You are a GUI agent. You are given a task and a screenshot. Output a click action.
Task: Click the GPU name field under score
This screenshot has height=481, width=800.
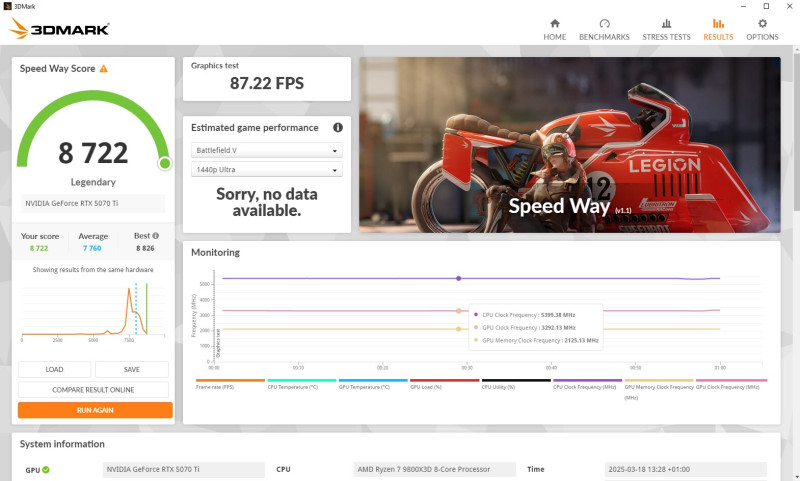(x=93, y=203)
